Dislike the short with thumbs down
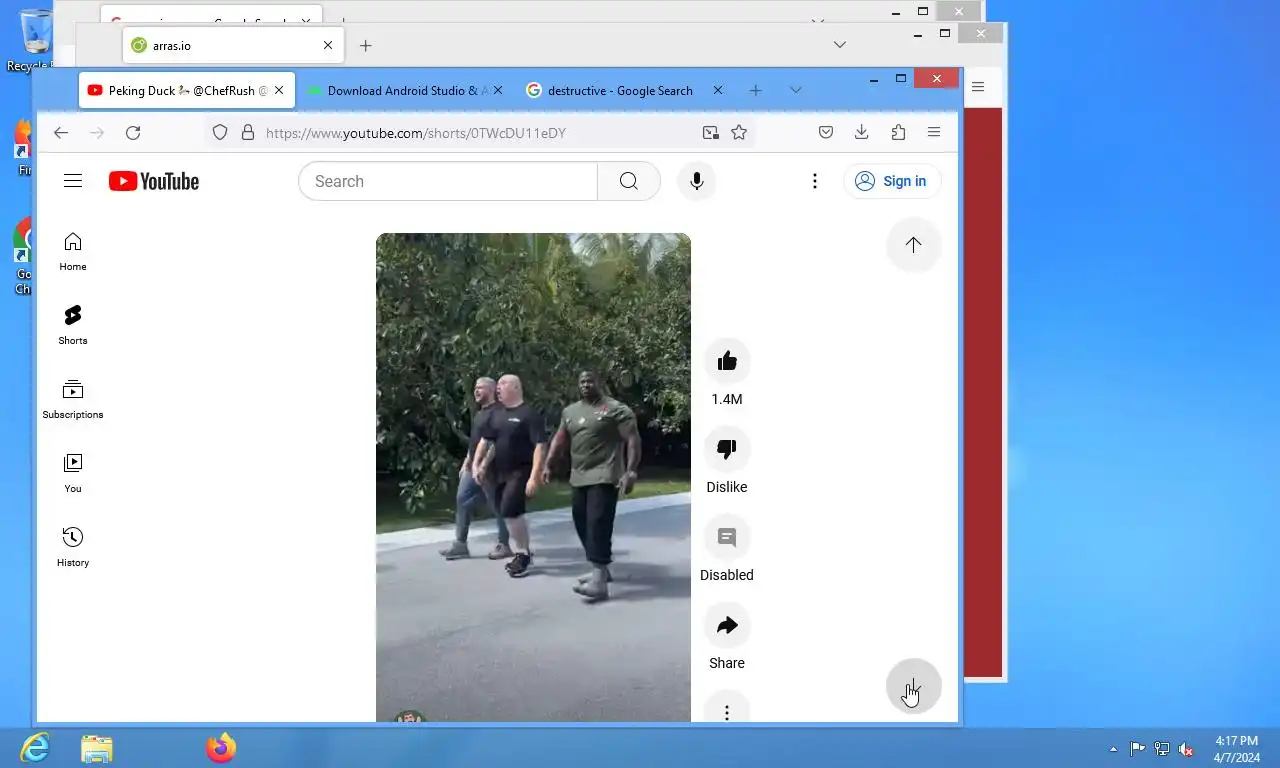This screenshot has height=768, width=1280. coord(727,449)
